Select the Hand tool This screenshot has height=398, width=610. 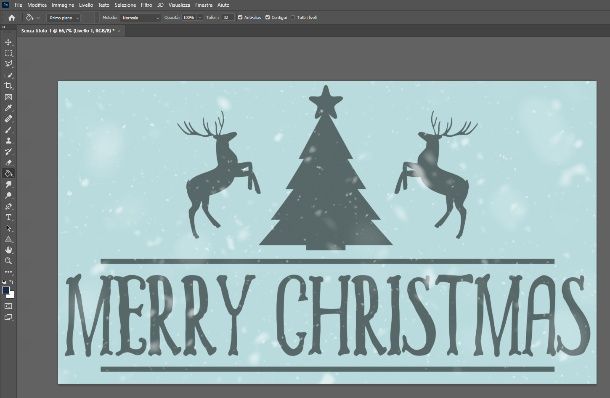click(9, 250)
